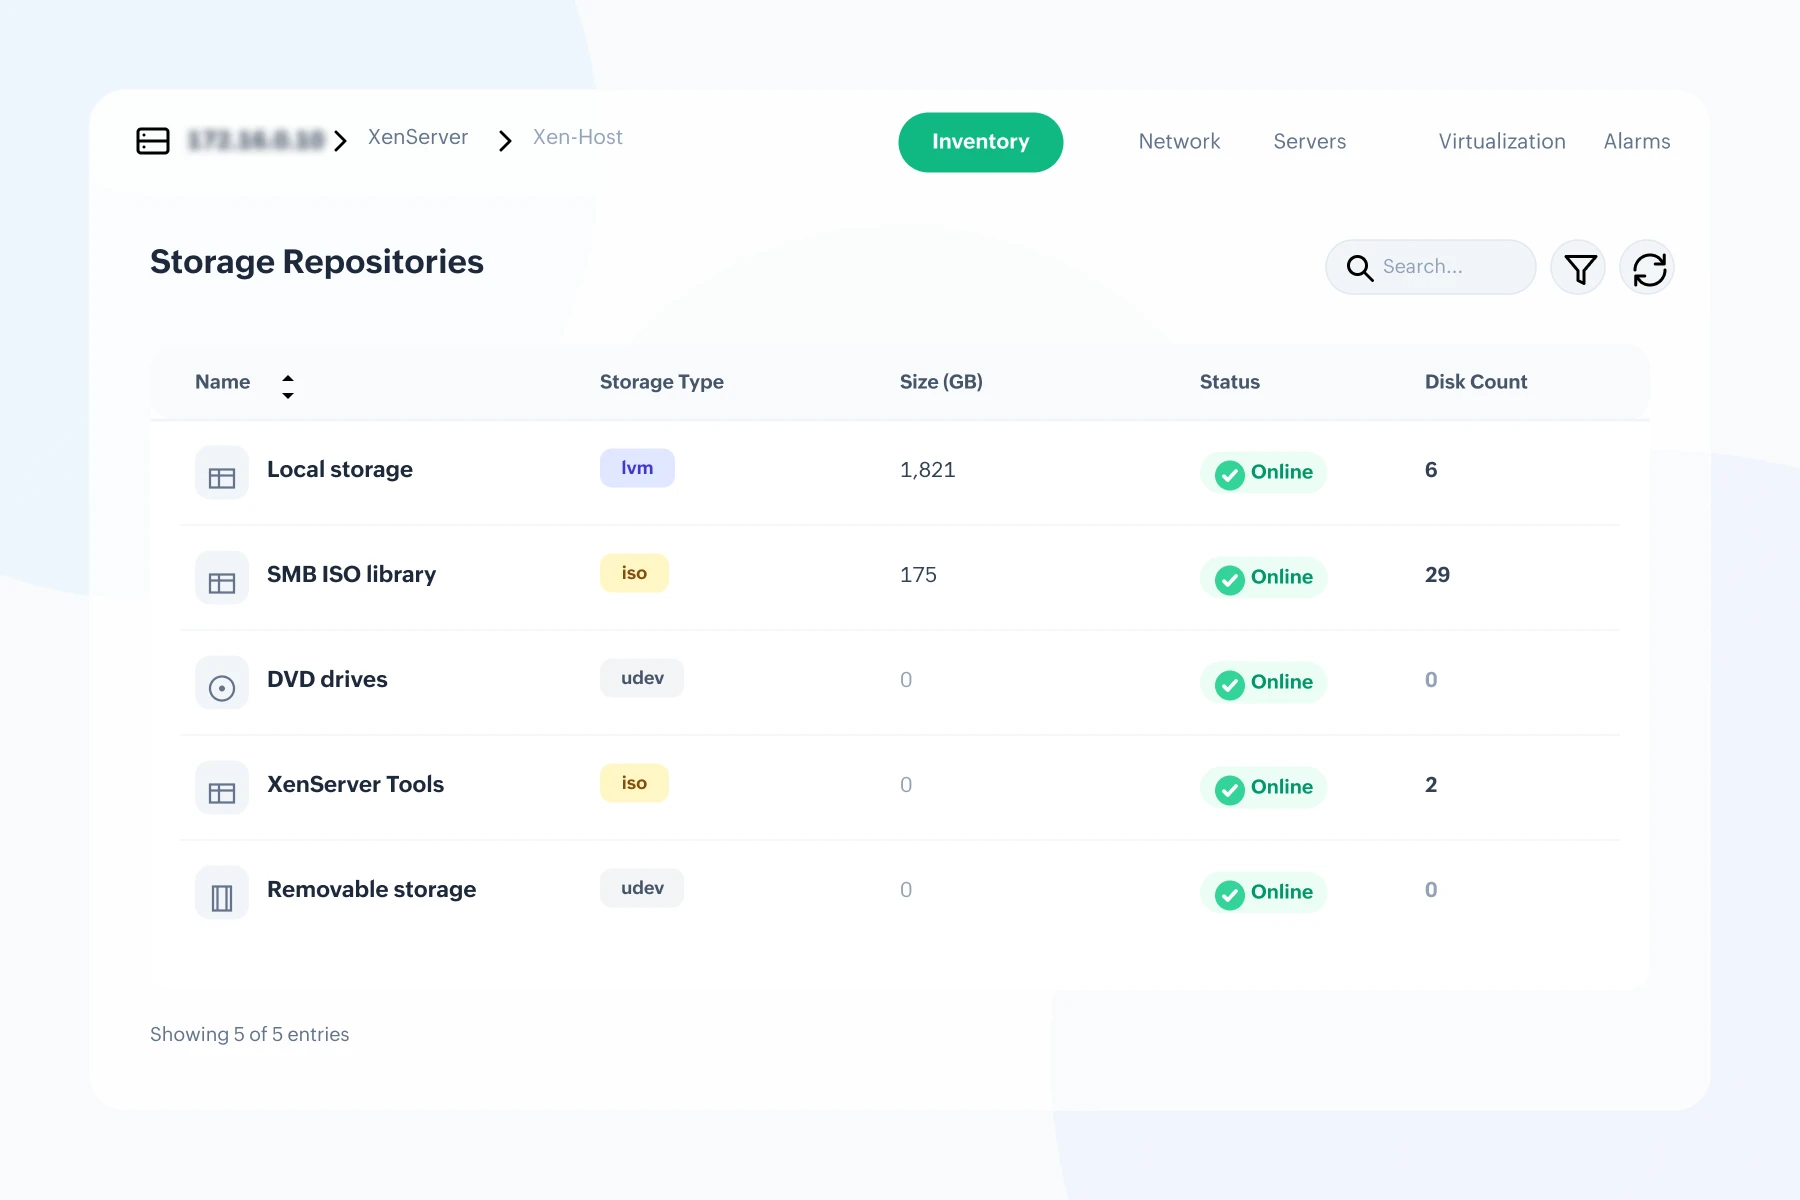Click the udev badge for DVD drives
This screenshot has height=1200, width=1800.
(x=642, y=678)
